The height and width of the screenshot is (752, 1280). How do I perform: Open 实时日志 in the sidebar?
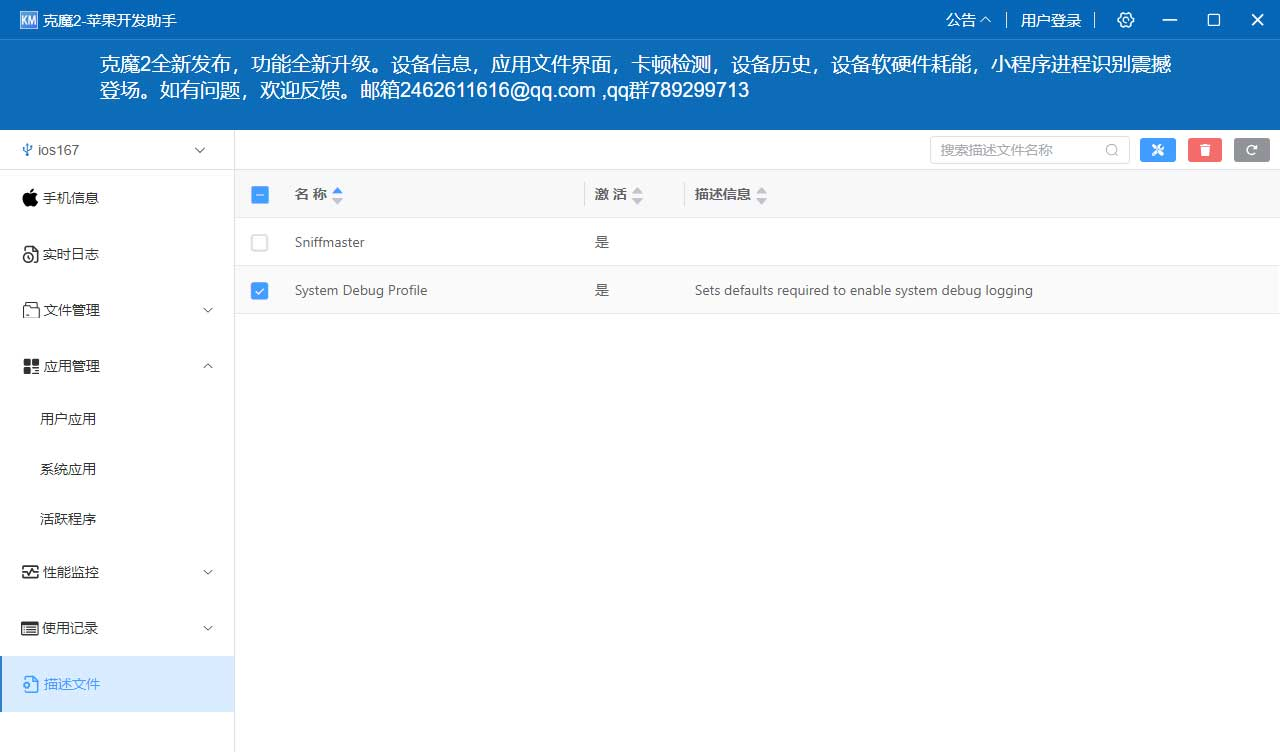[117, 254]
